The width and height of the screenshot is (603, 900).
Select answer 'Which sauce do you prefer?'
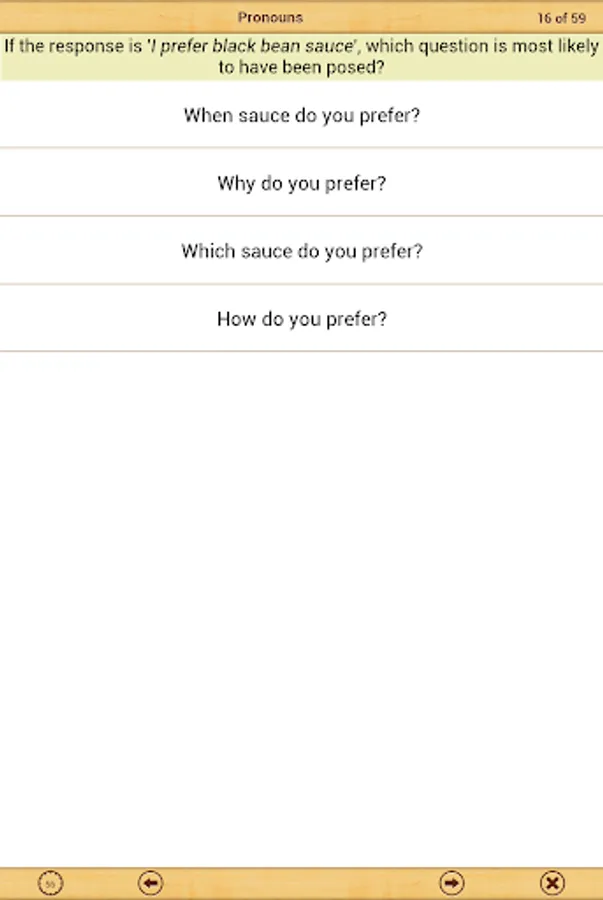click(301, 251)
